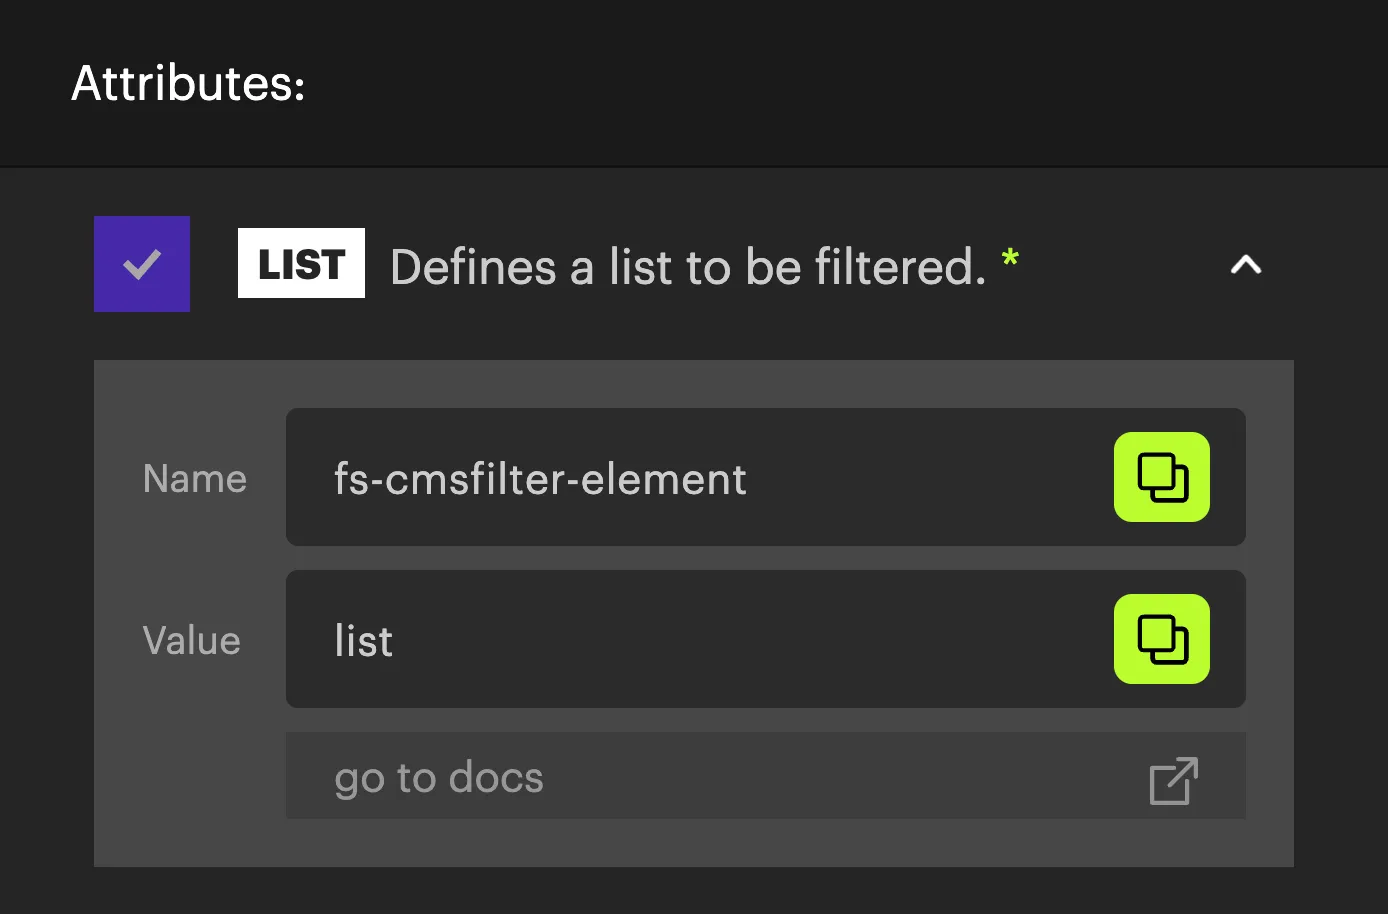Click the external link arrow icon
Screen dimensions: 1388x914
click(1173, 780)
